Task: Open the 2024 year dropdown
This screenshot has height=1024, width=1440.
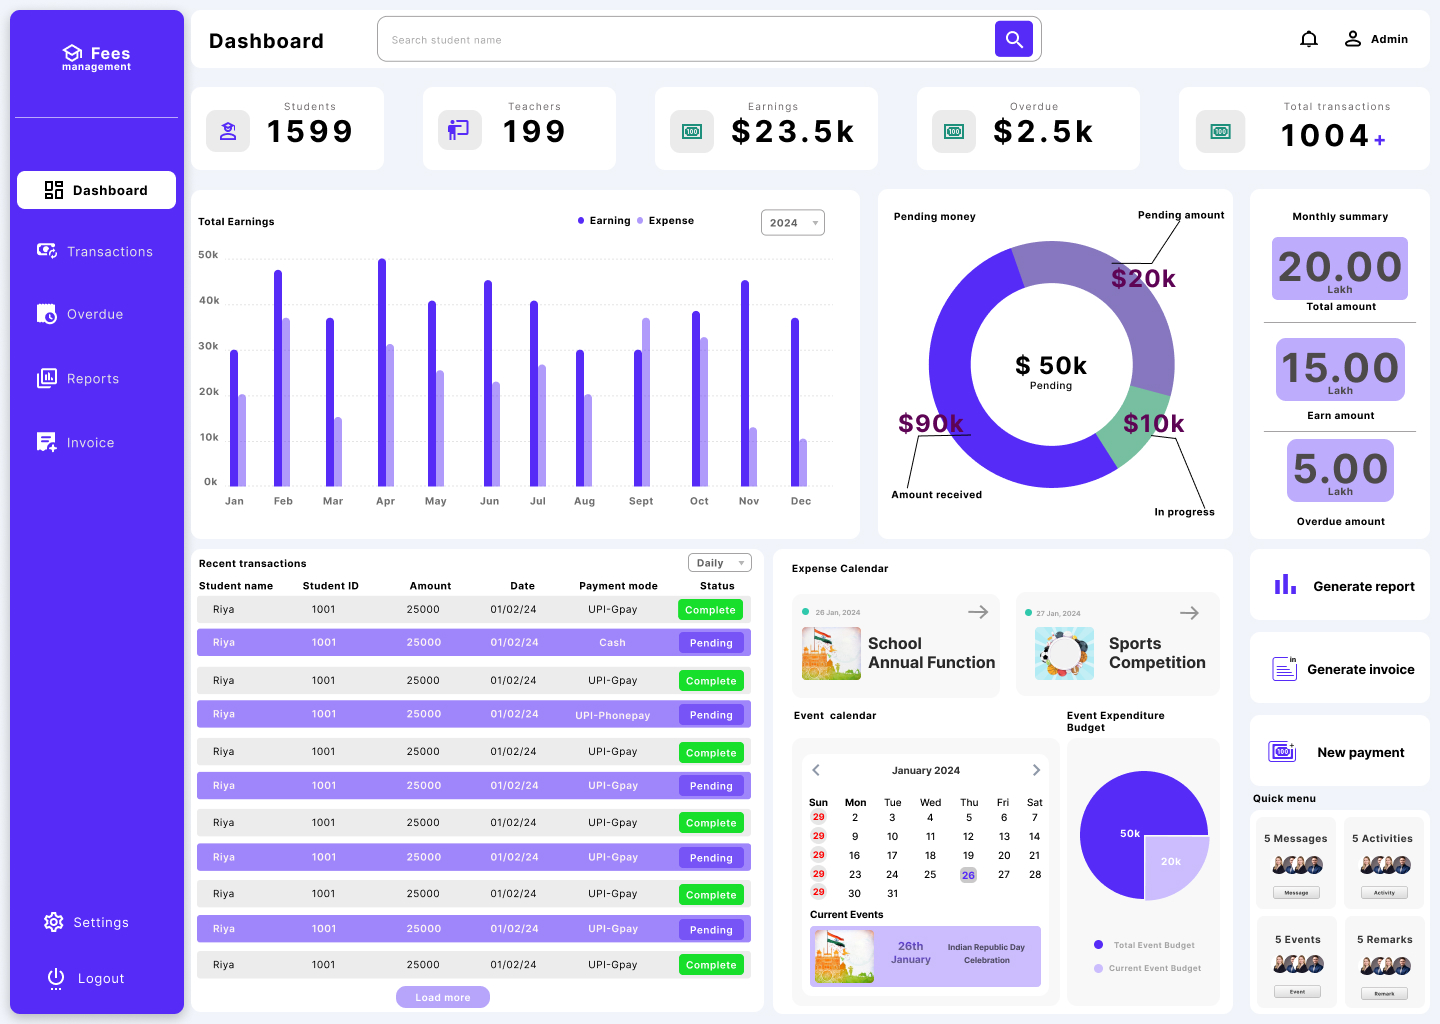Action: [793, 223]
